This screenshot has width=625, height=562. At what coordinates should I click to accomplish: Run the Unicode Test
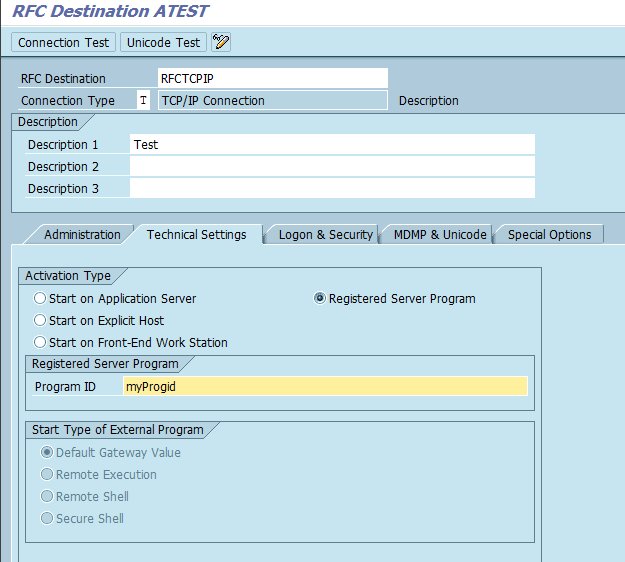point(163,42)
